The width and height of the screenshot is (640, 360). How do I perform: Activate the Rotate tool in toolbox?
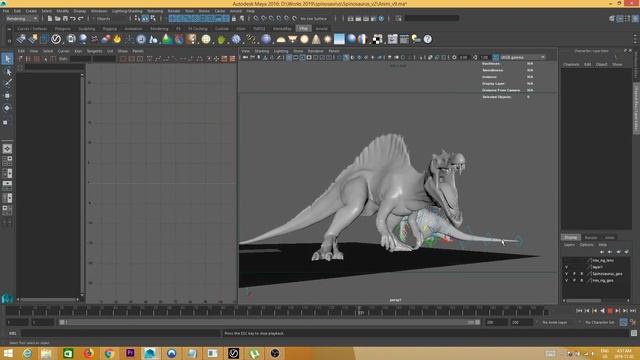coord(7,108)
